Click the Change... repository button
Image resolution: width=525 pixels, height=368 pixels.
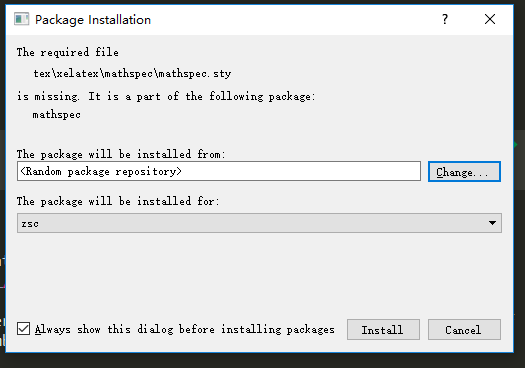[464, 172]
